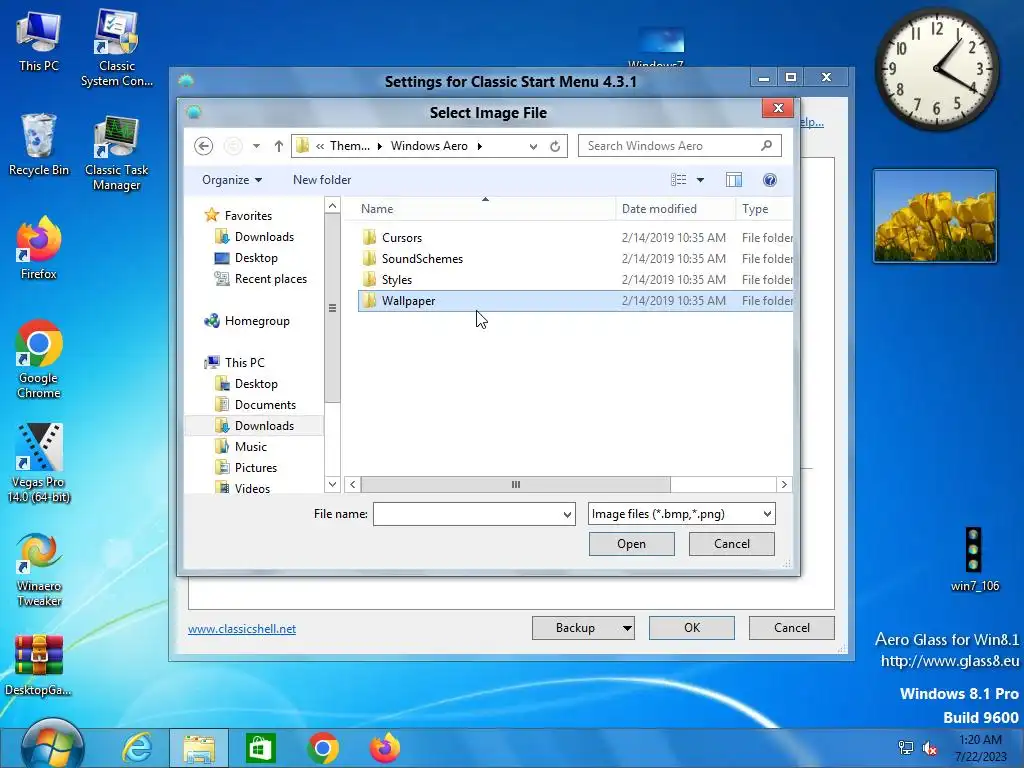Open Internet Explorer from taskbar
The width and height of the screenshot is (1024, 768).
point(137,748)
